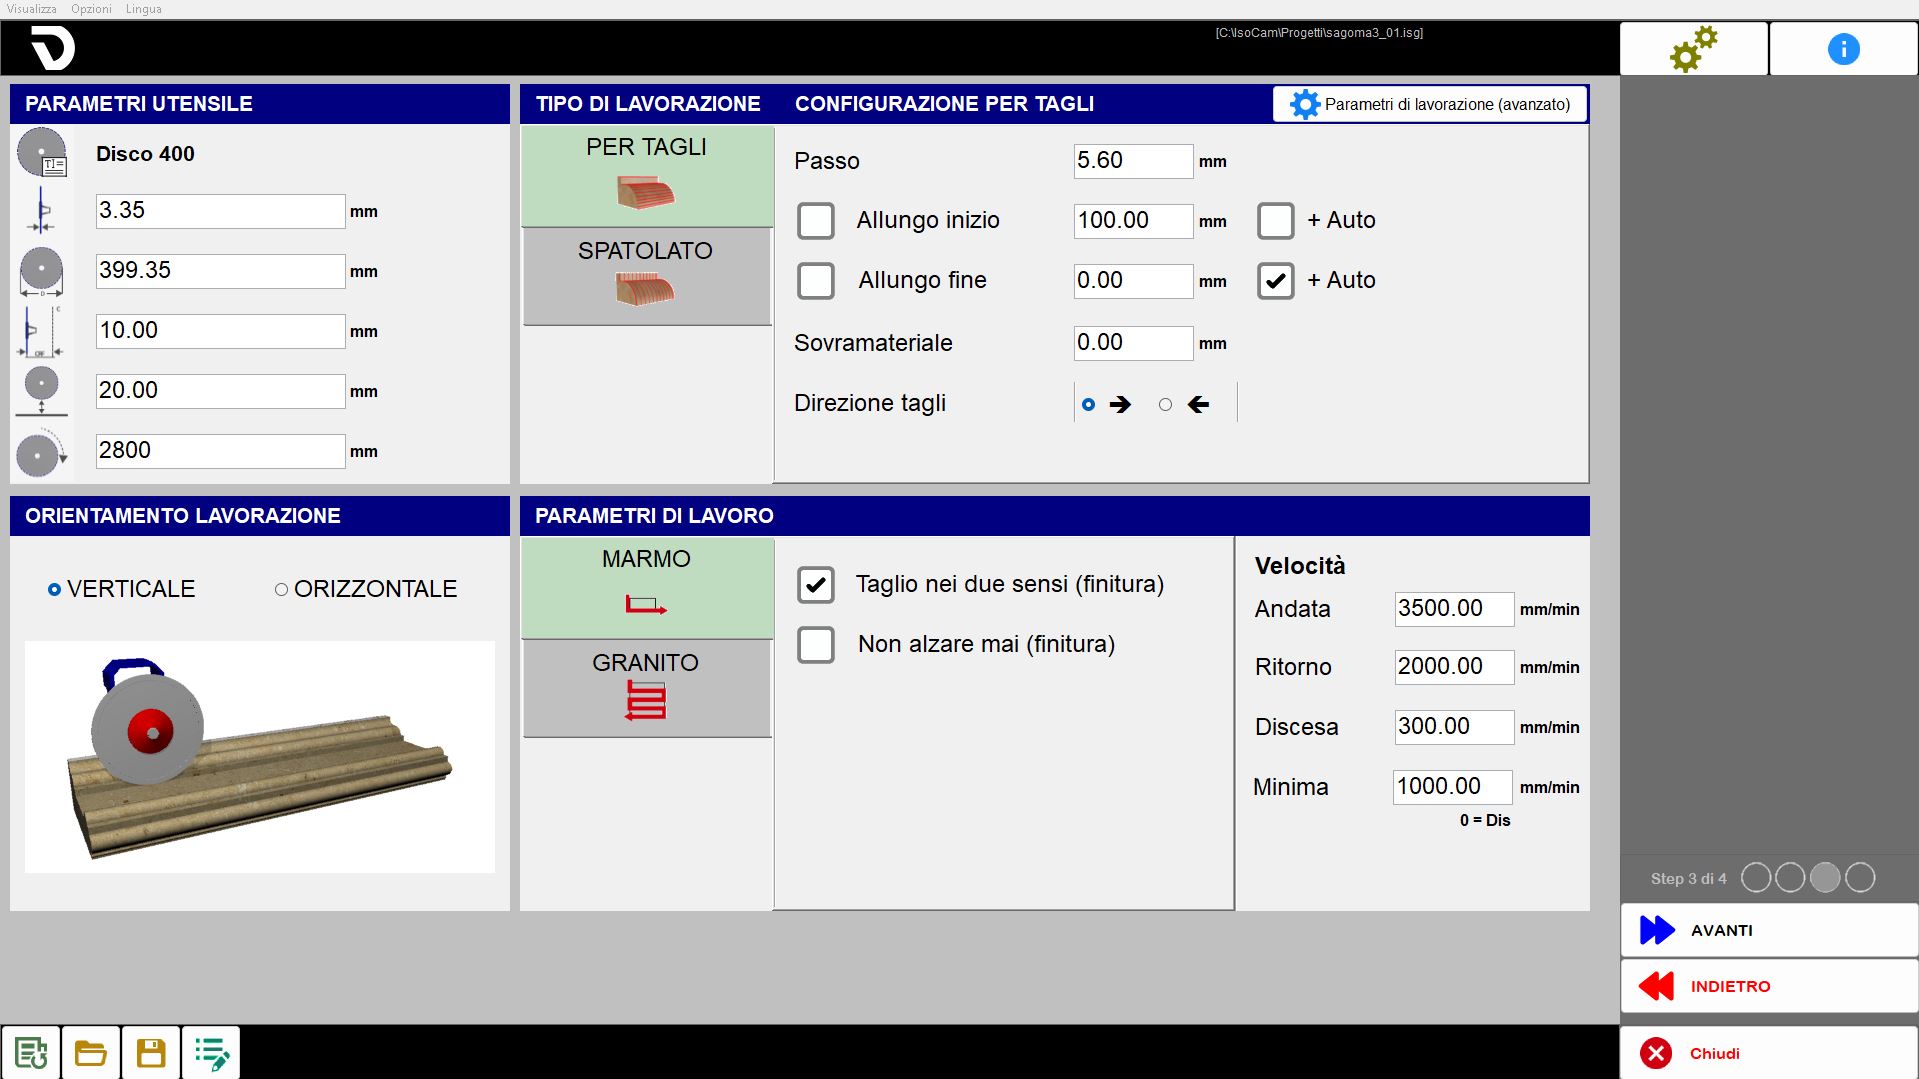Select left arrow cut direction
This screenshot has width=1919, height=1079.
click(x=1165, y=405)
